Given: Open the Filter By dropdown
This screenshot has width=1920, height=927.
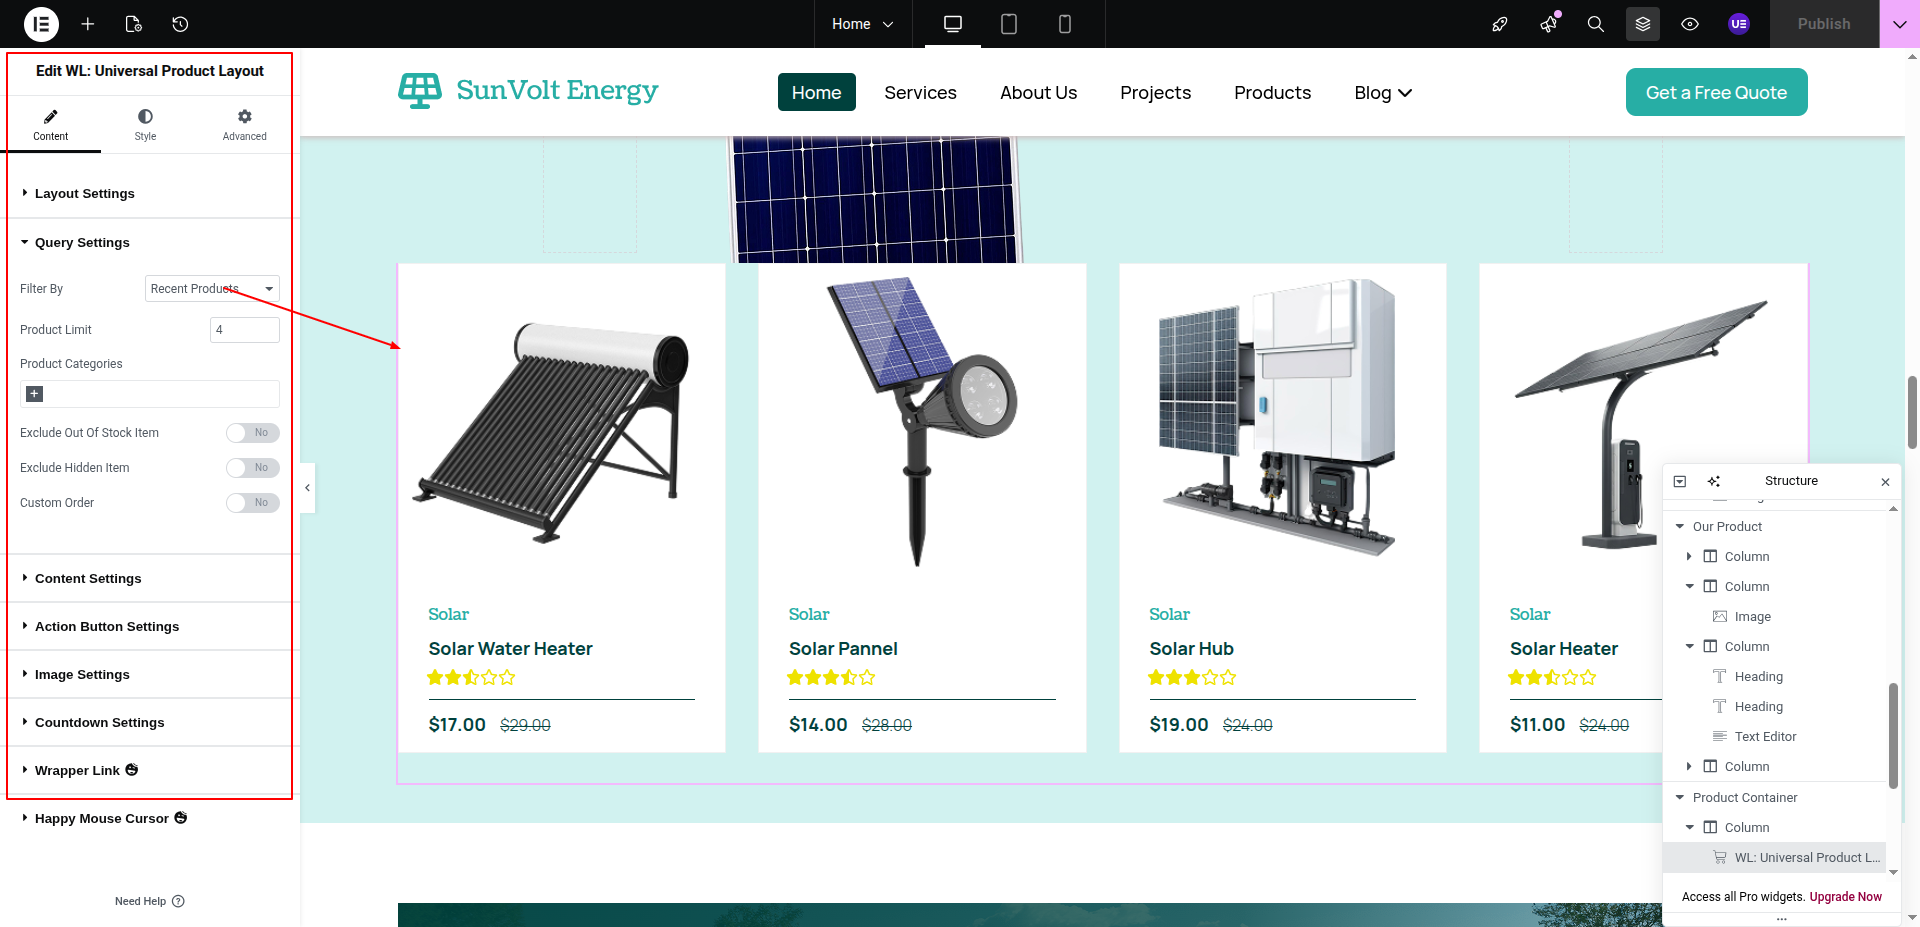Looking at the screenshot, I should (212, 289).
